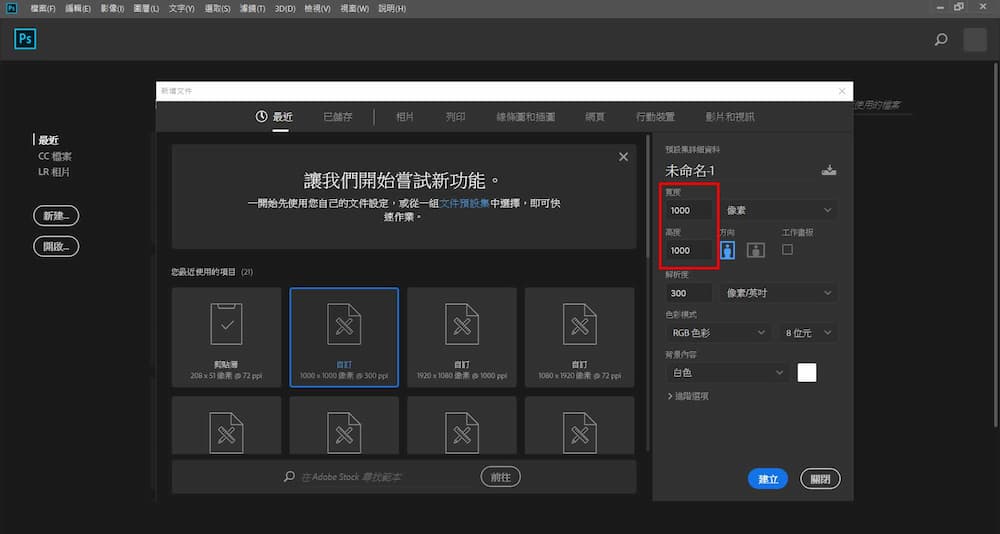The image size is (1000, 534).
Task: Click the white background color swatch
Action: (807, 373)
